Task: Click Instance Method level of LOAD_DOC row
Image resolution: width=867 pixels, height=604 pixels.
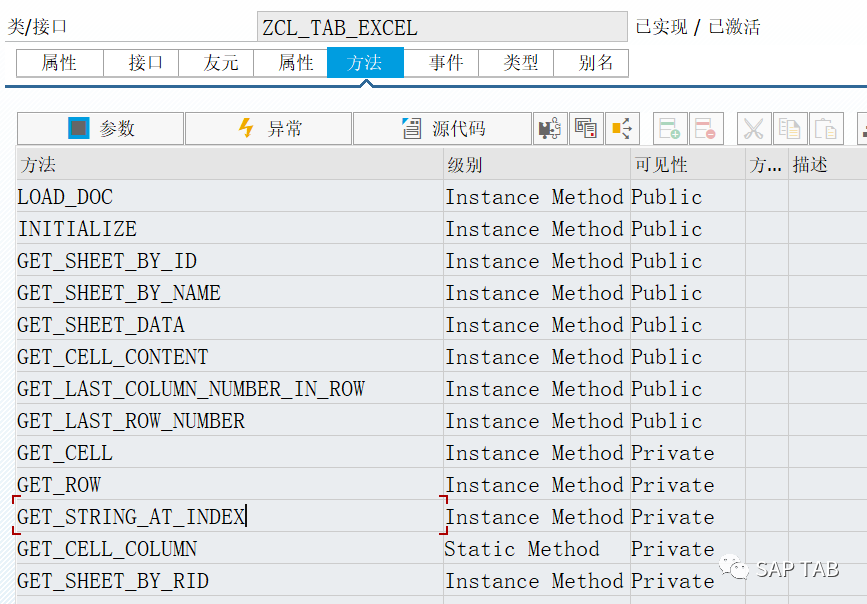Action: [x=537, y=197]
